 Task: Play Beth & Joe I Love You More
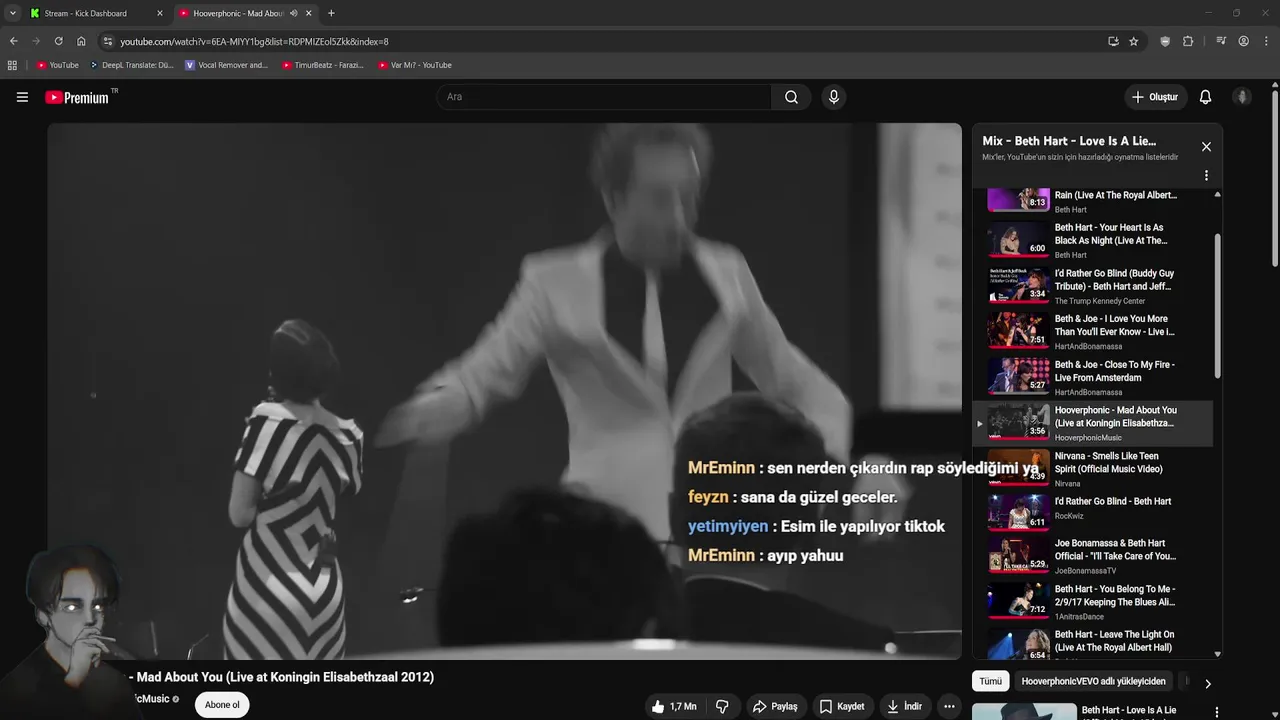[1094, 332]
